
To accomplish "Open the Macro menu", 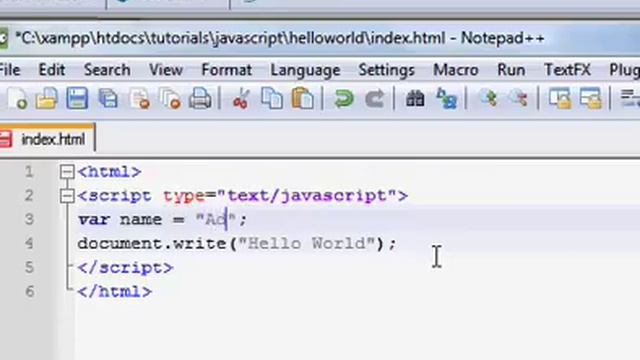I will [x=456, y=70].
